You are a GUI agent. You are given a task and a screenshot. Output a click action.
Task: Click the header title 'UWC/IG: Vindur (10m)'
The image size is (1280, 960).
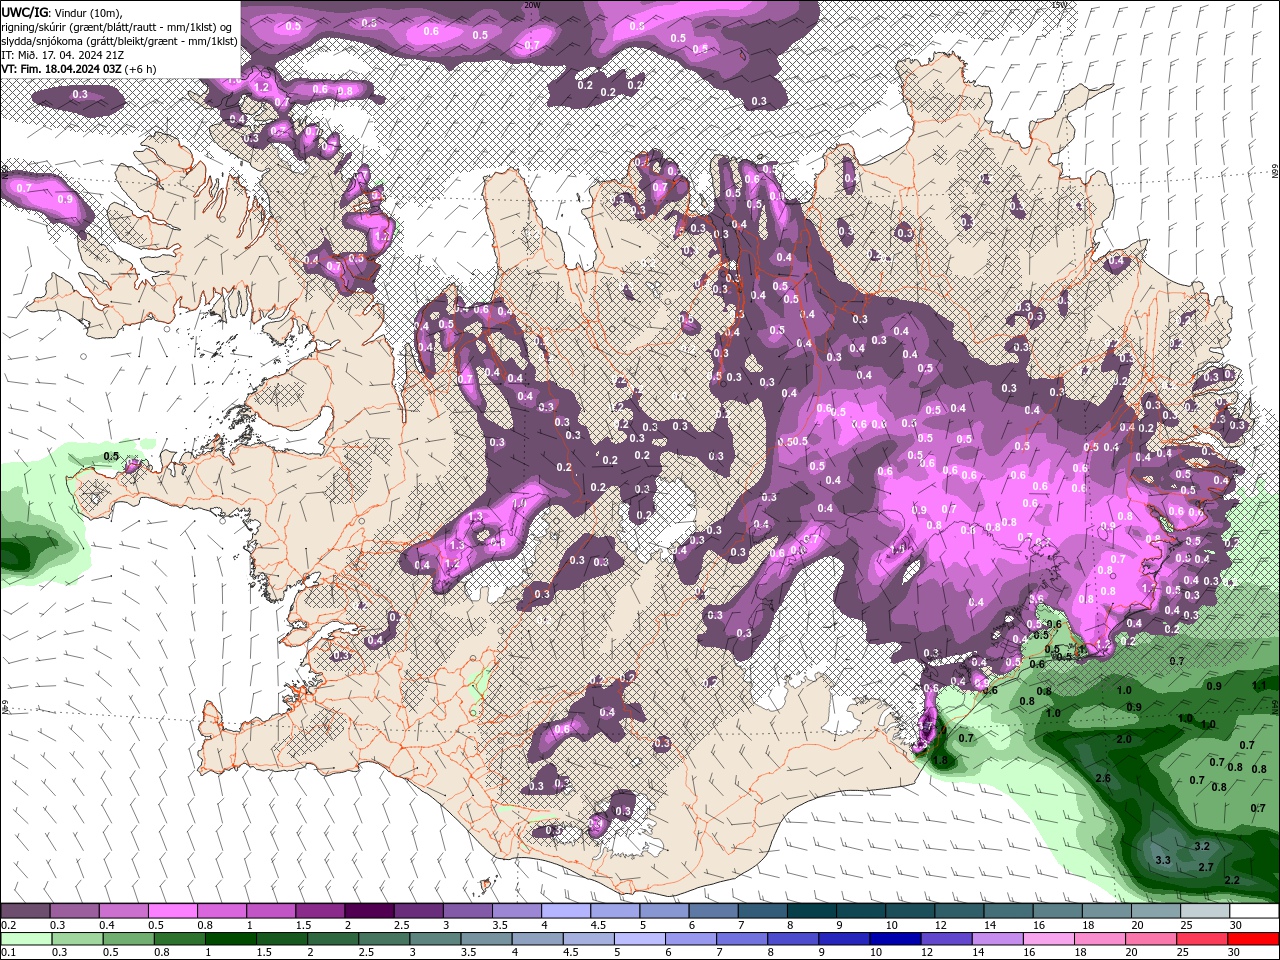click(x=62, y=12)
